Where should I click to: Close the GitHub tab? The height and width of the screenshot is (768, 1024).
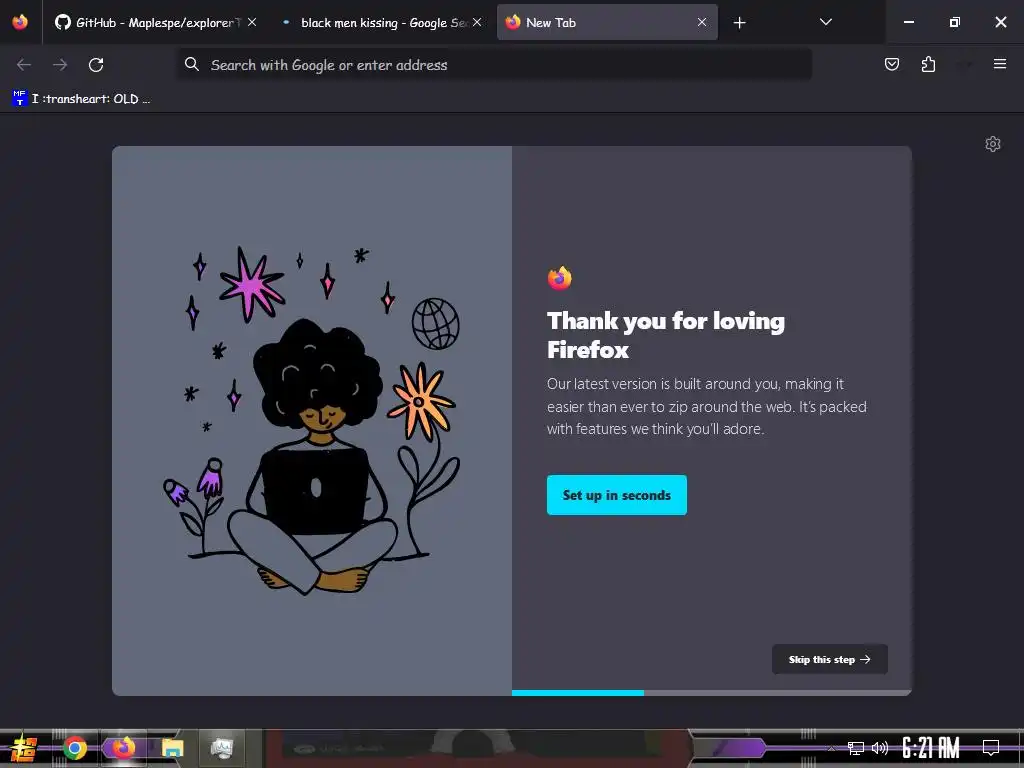pyautogui.click(x=252, y=22)
